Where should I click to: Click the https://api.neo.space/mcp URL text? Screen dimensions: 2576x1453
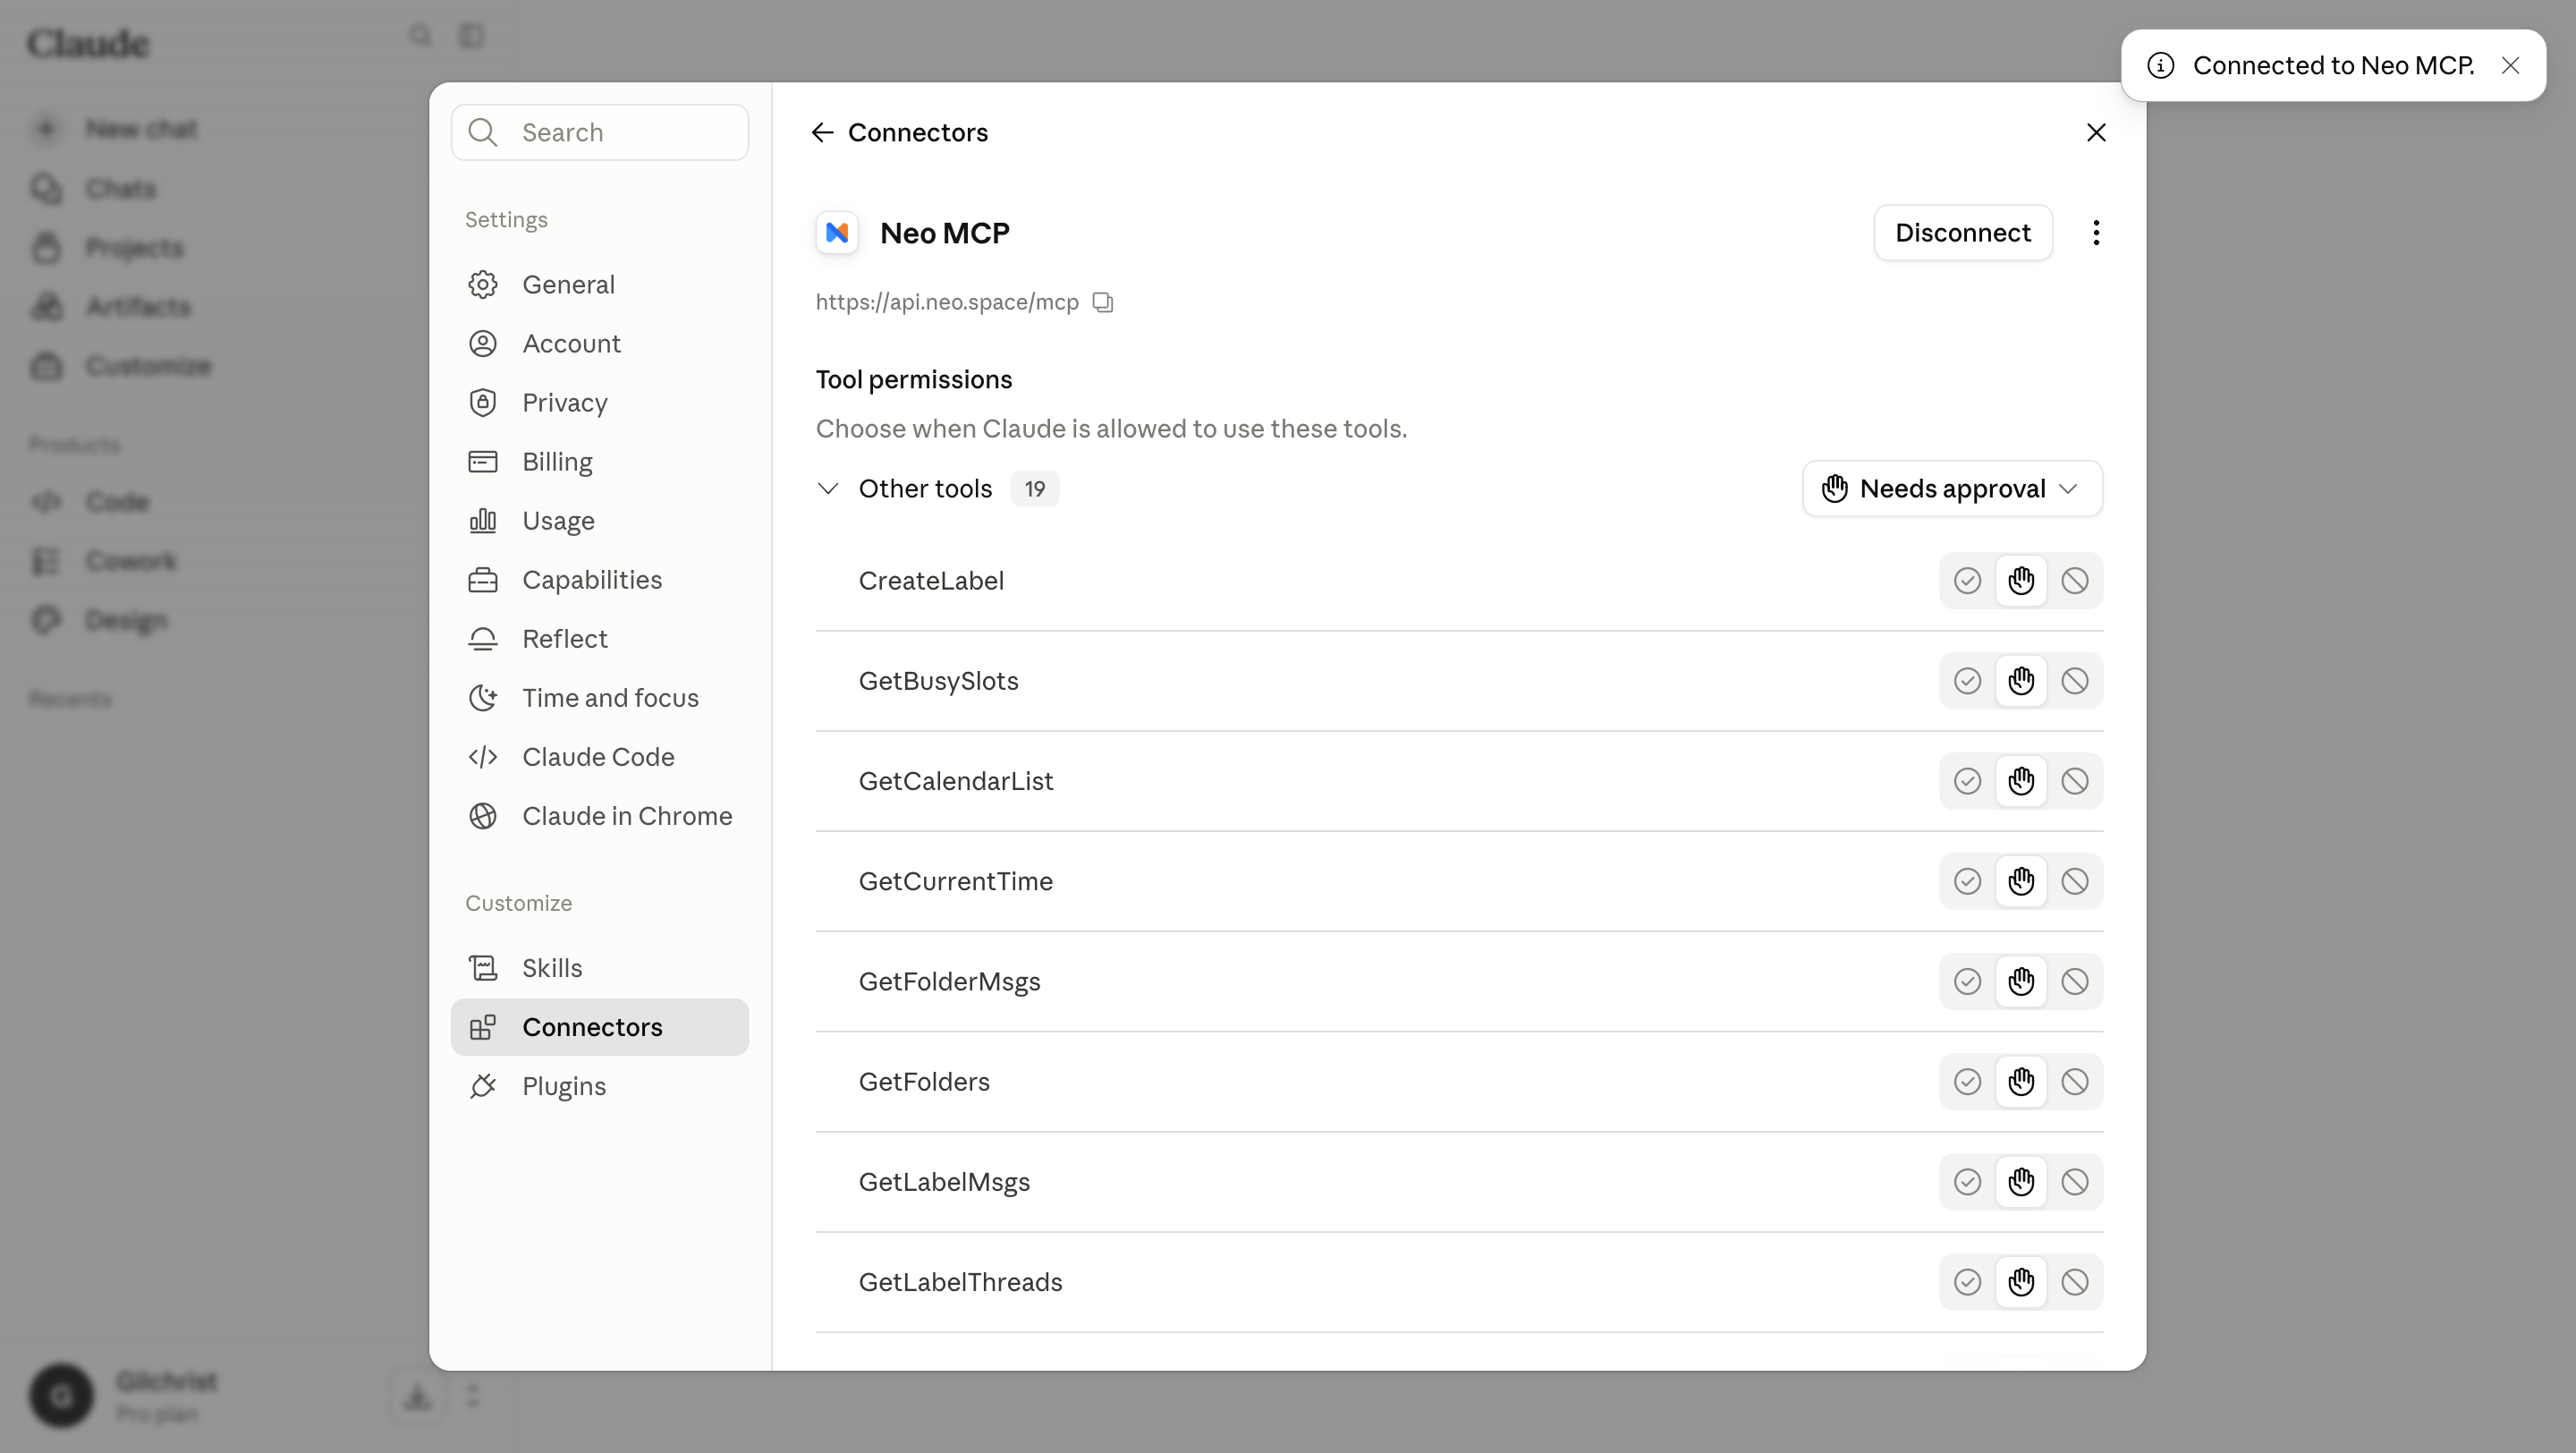[x=947, y=302]
